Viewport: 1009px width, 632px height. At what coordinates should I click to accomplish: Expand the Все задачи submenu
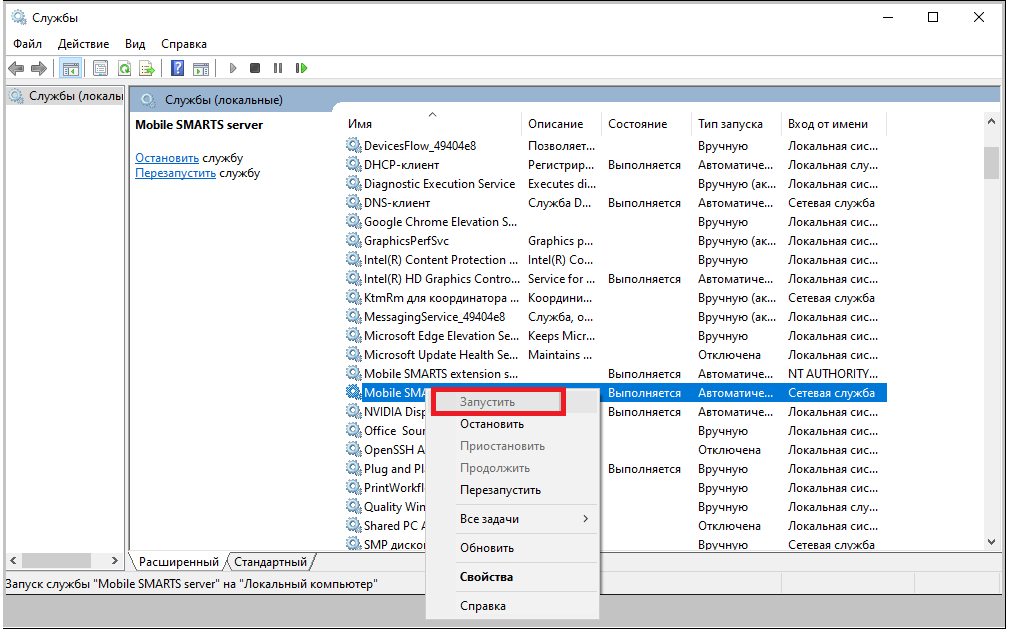[x=513, y=519]
